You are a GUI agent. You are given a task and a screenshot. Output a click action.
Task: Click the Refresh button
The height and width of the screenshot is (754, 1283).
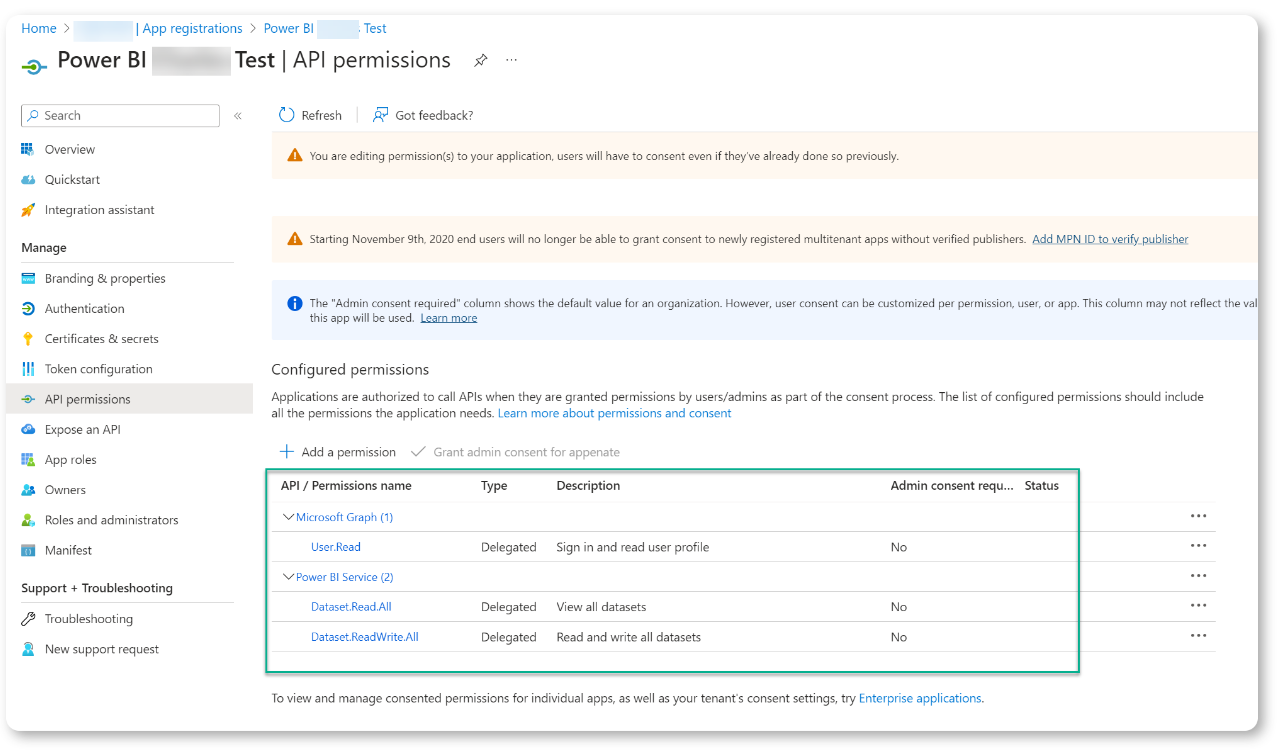[x=311, y=115]
